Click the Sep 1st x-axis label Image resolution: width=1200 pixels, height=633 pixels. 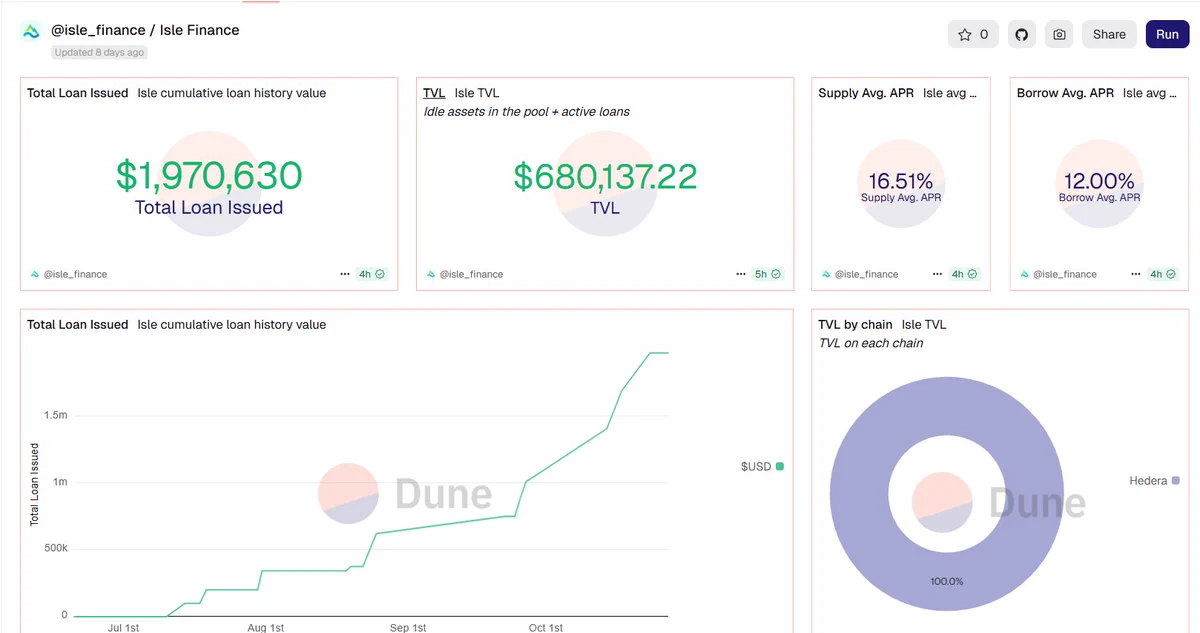[408, 627]
